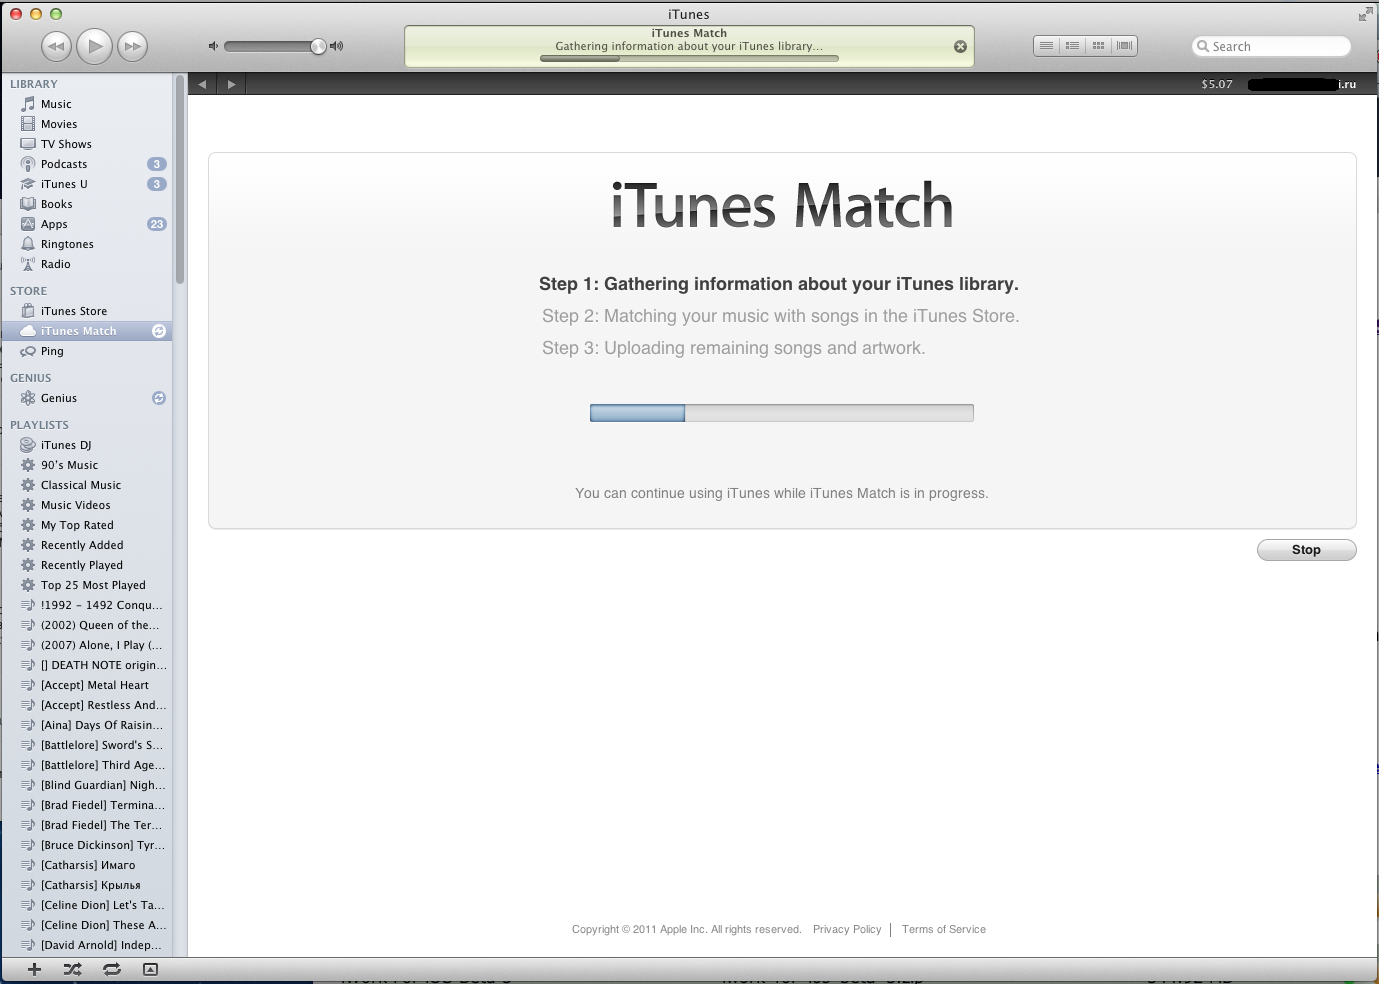Switch to song list view

1046,46
